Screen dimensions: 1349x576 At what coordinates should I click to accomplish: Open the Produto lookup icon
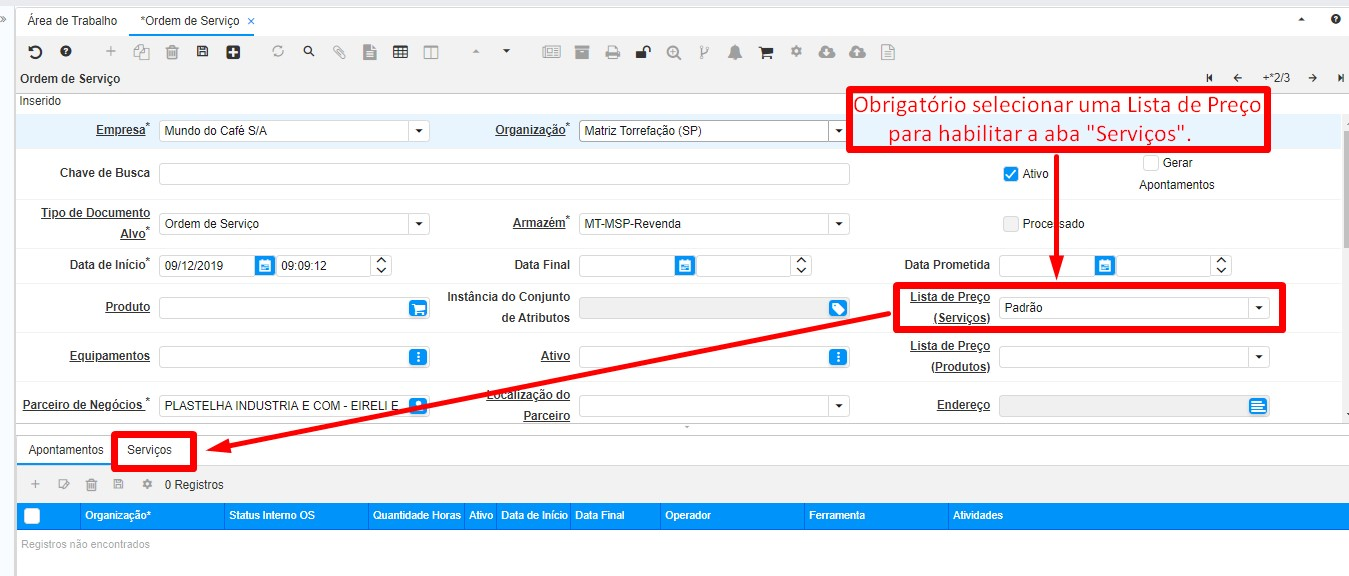pos(418,308)
